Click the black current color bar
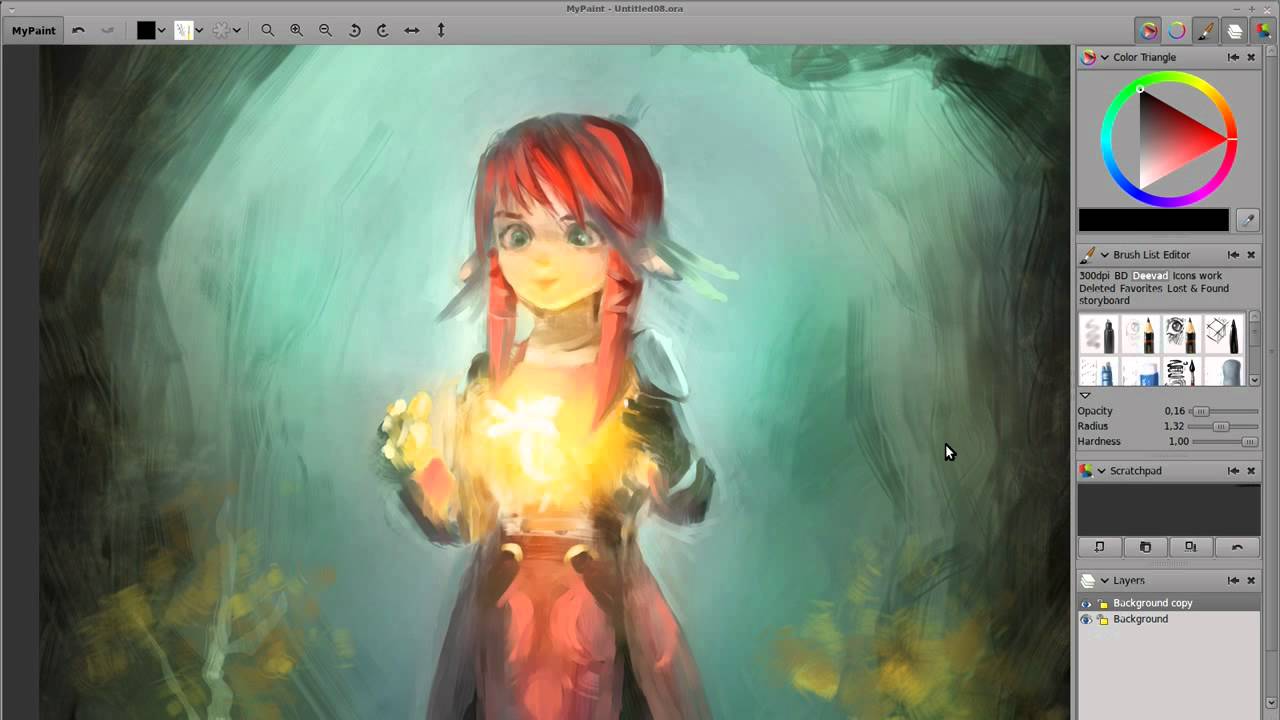 pos(1153,220)
